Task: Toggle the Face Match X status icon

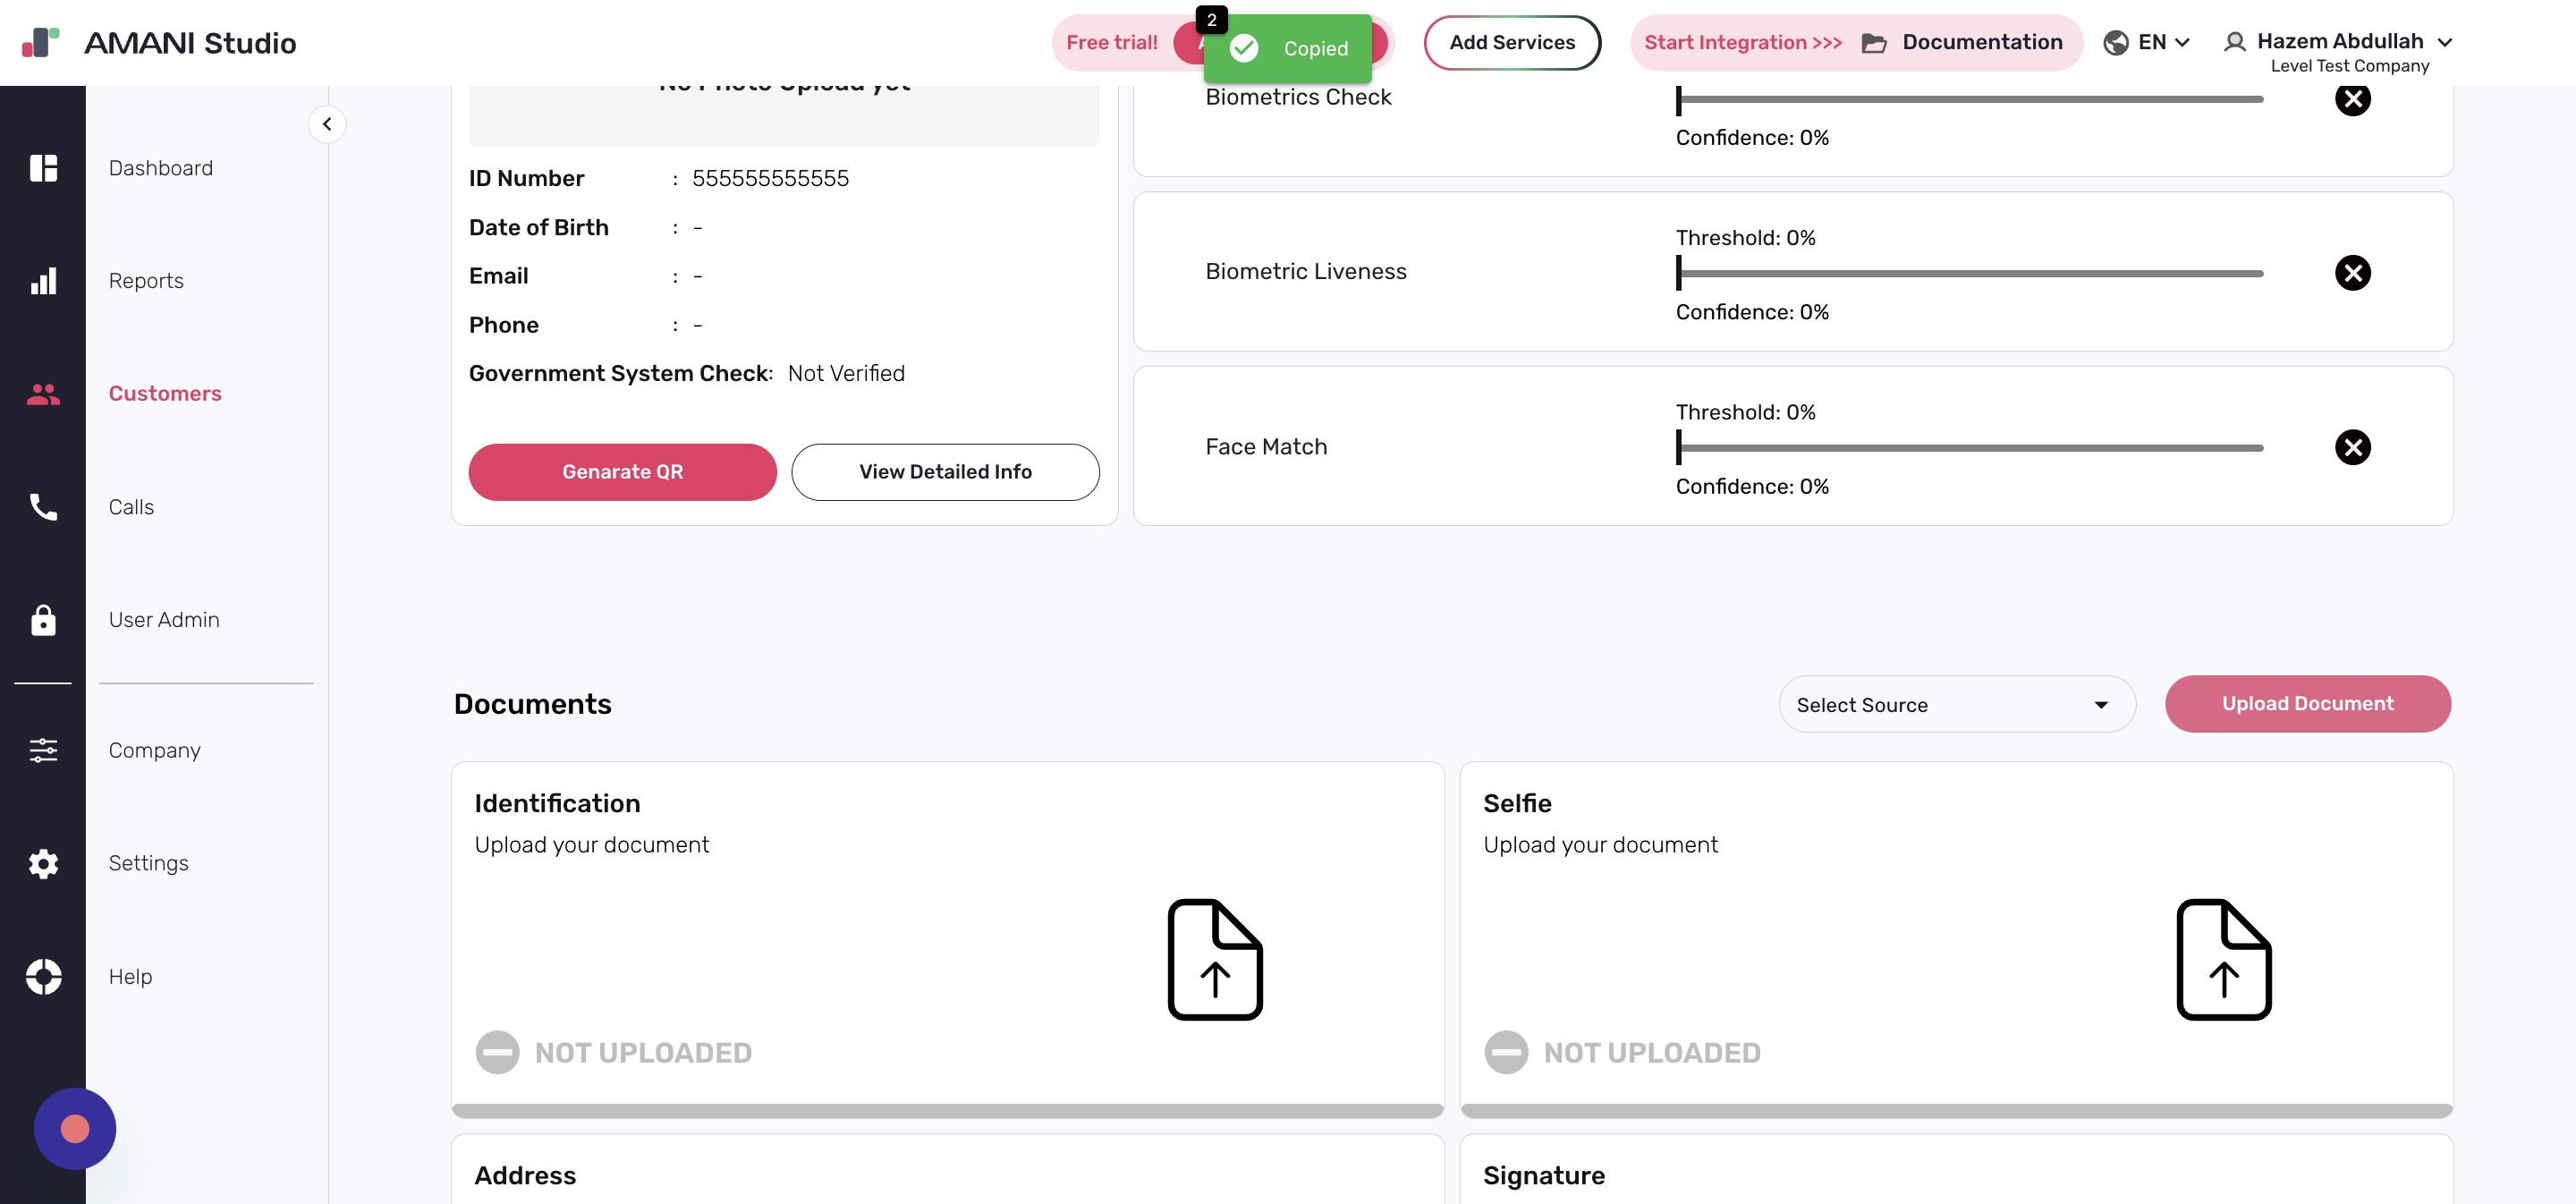Action: click(x=2352, y=447)
